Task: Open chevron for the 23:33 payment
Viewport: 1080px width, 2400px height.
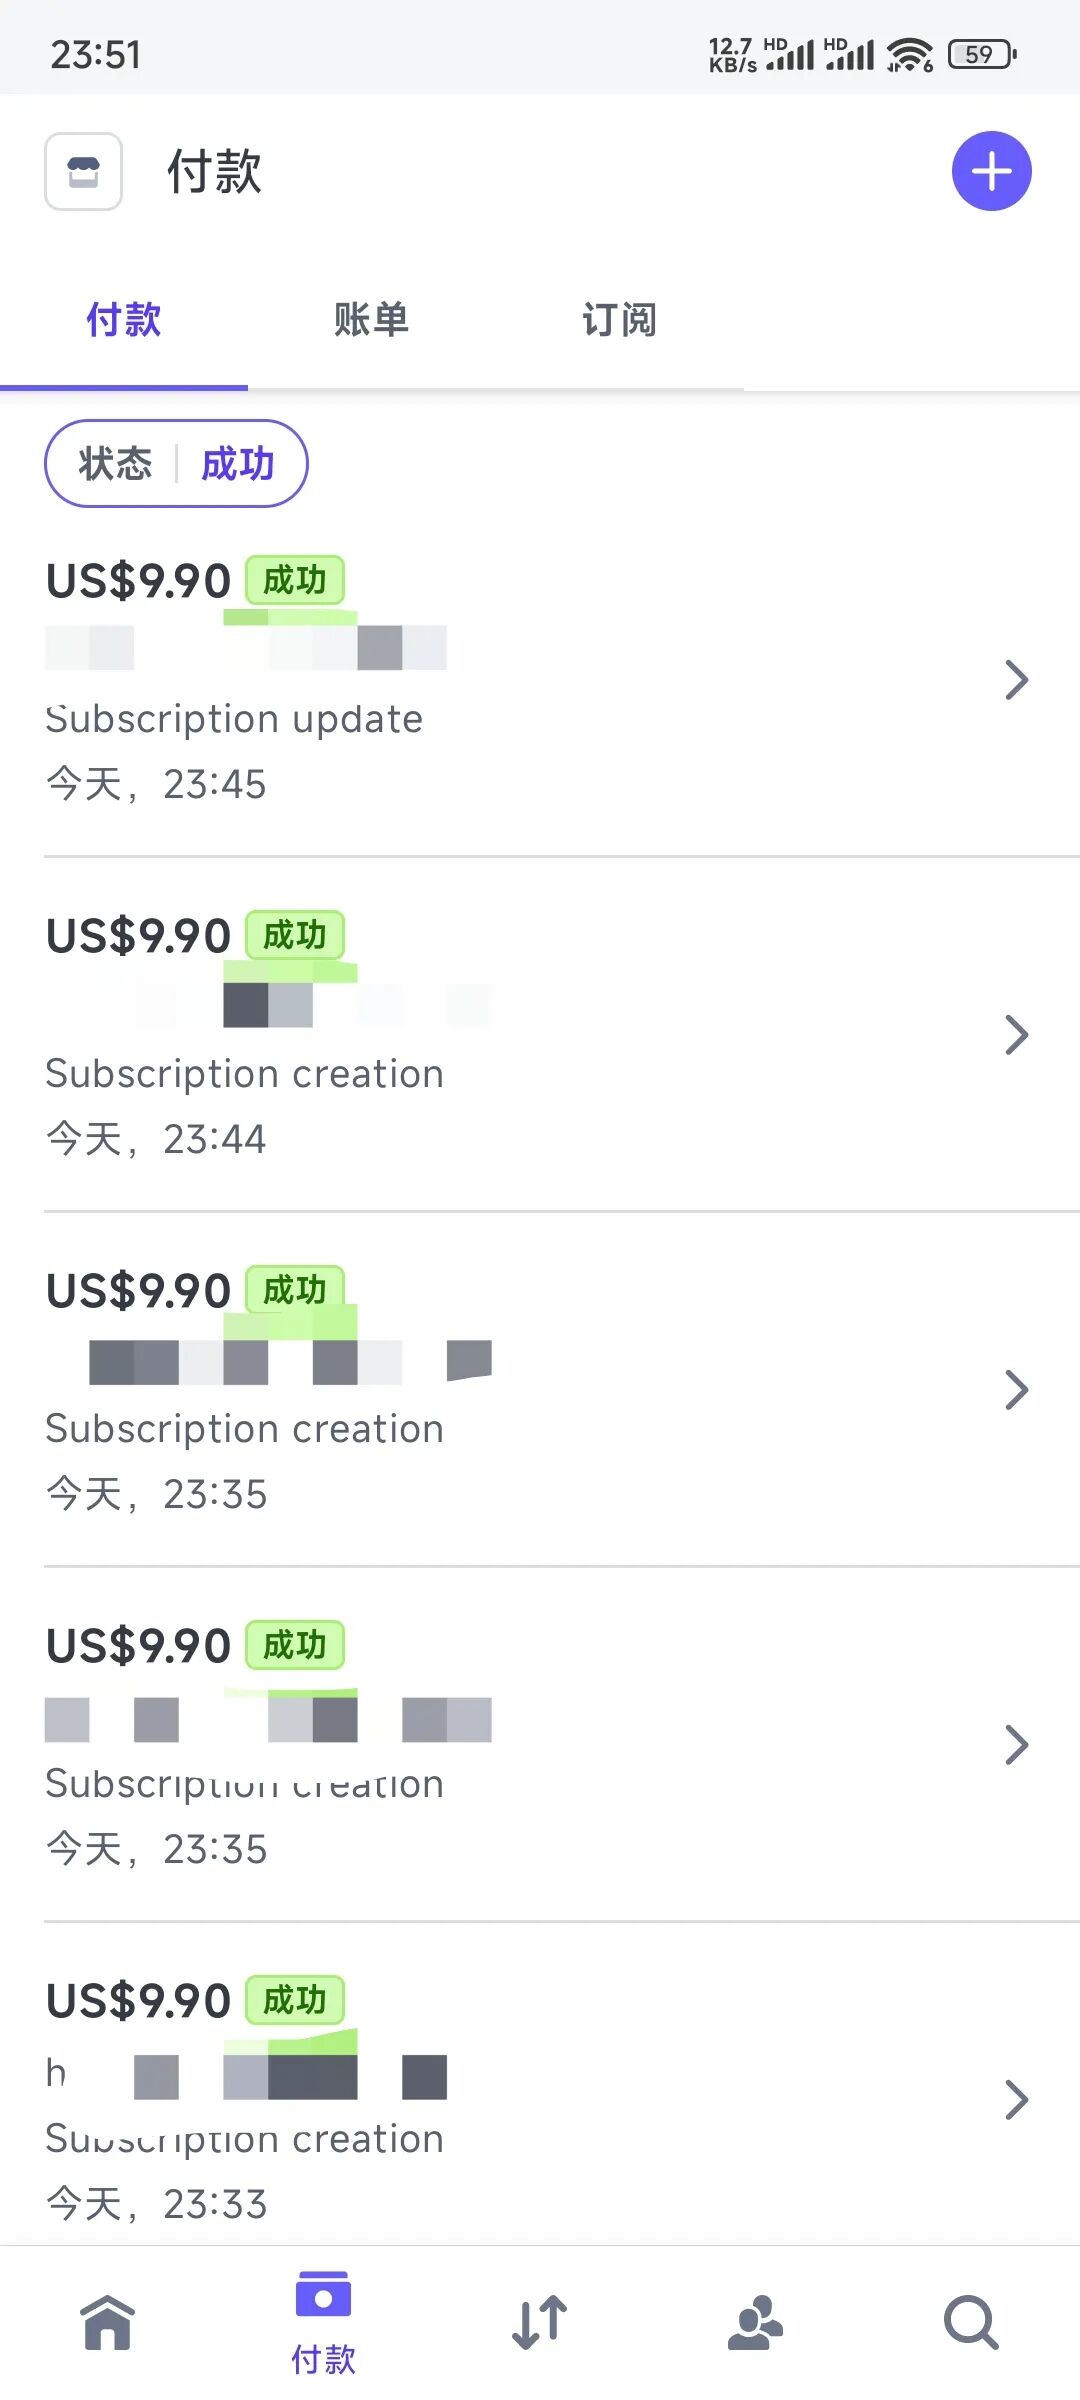Action: pos(1016,2100)
